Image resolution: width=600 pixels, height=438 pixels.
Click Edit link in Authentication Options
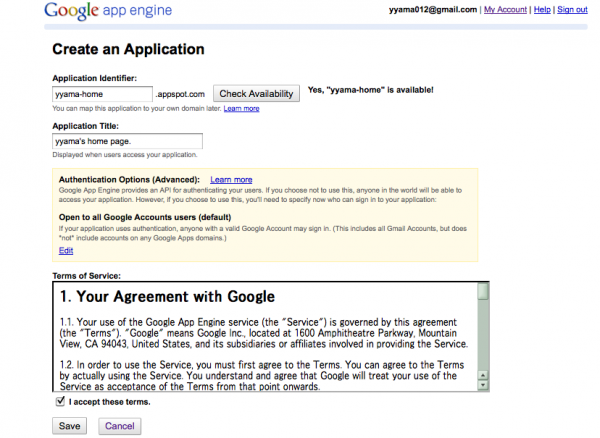[x=66, y=251]
